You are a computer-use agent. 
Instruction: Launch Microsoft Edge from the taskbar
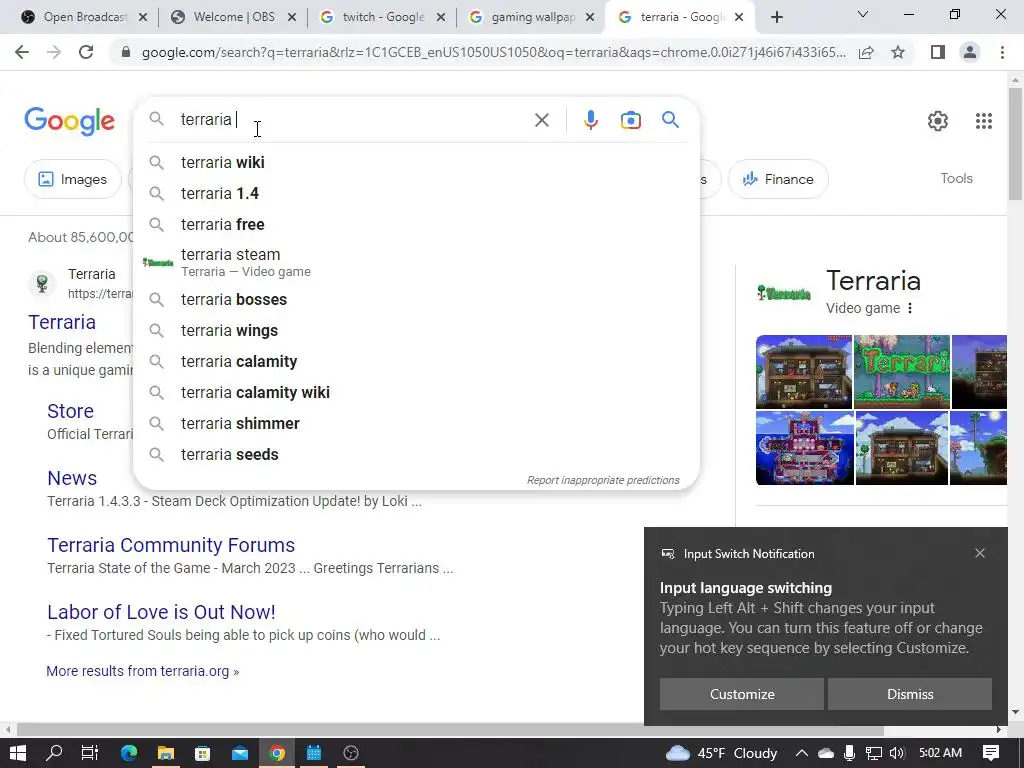pyautogui.click(x=129, y=753)
